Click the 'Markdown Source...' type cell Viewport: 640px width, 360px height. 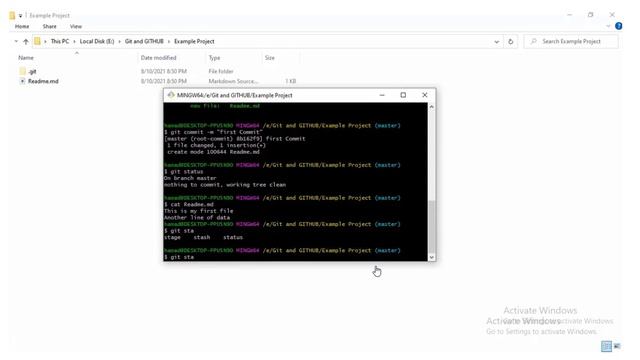[x=233, y=81]
